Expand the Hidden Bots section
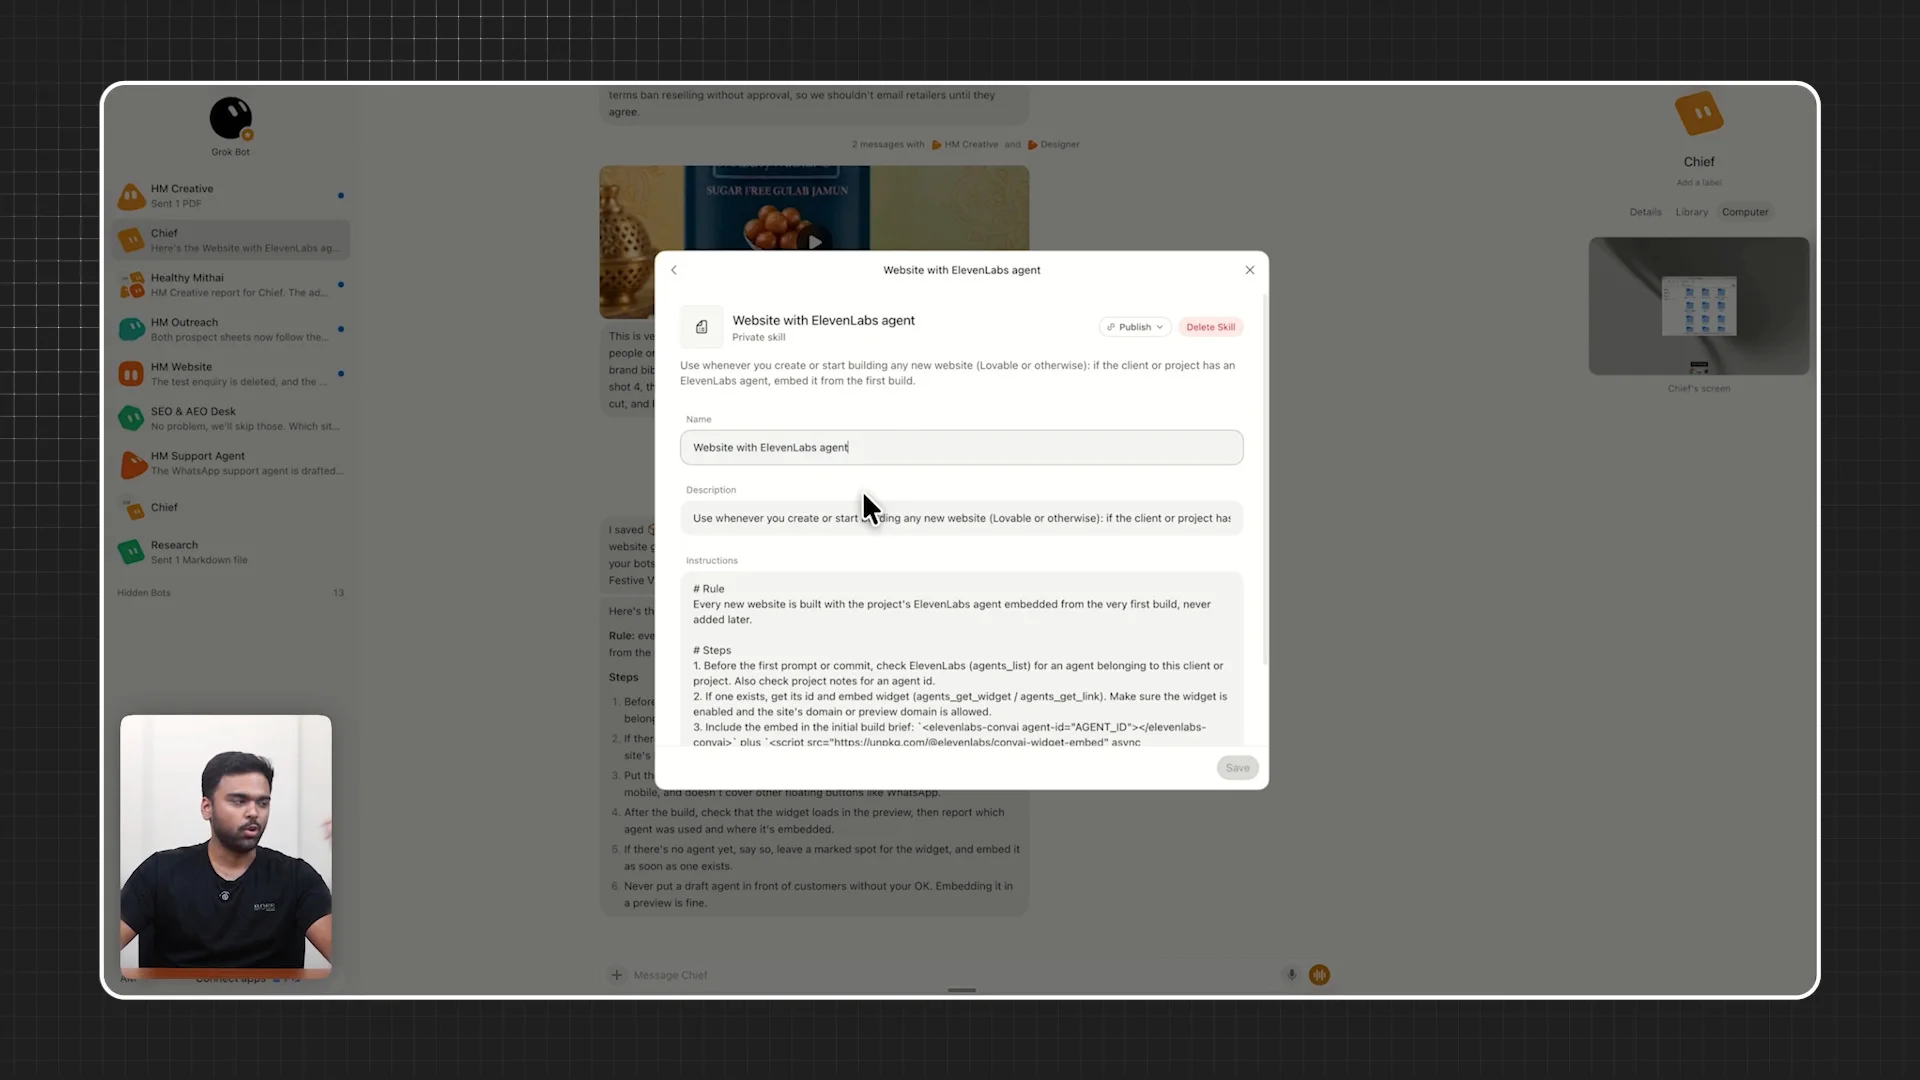The height and width of the screenshot is (1080, 1920). [x=231, y=593]
